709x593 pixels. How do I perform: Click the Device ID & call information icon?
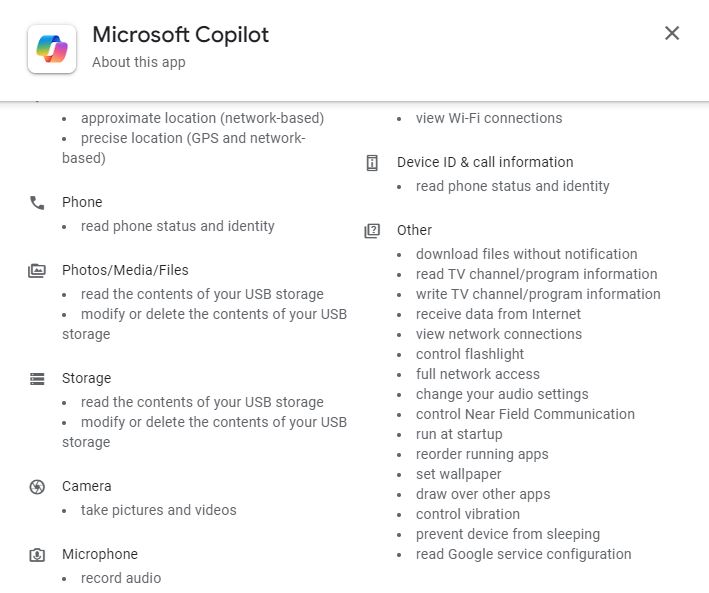[x=372, y=162]
